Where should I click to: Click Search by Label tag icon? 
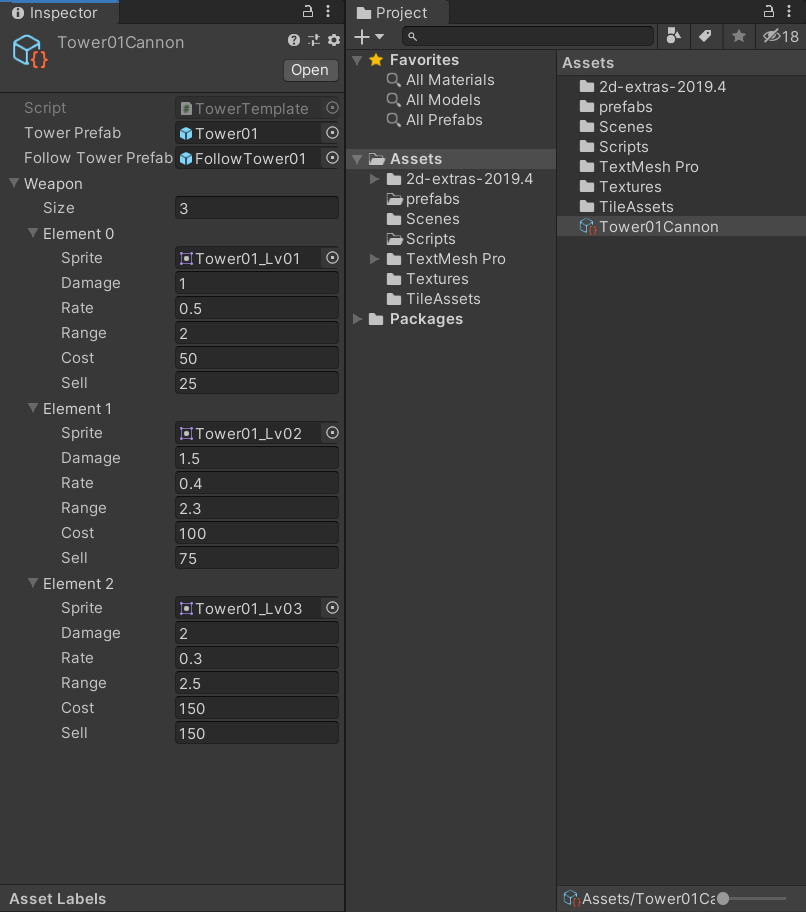point(705,36)
